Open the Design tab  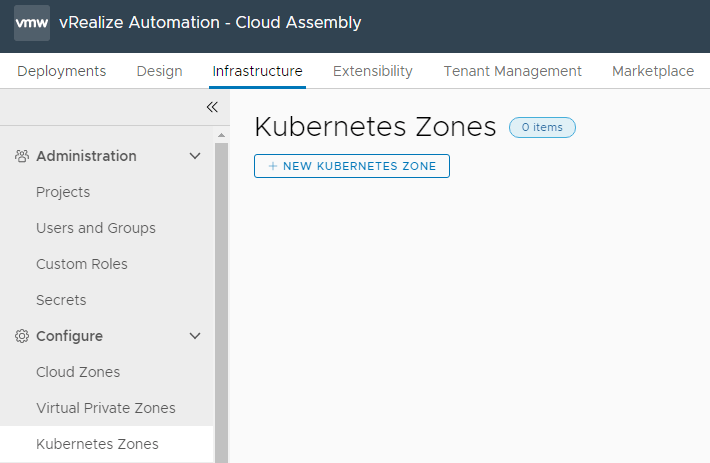(x=159, y=71)
